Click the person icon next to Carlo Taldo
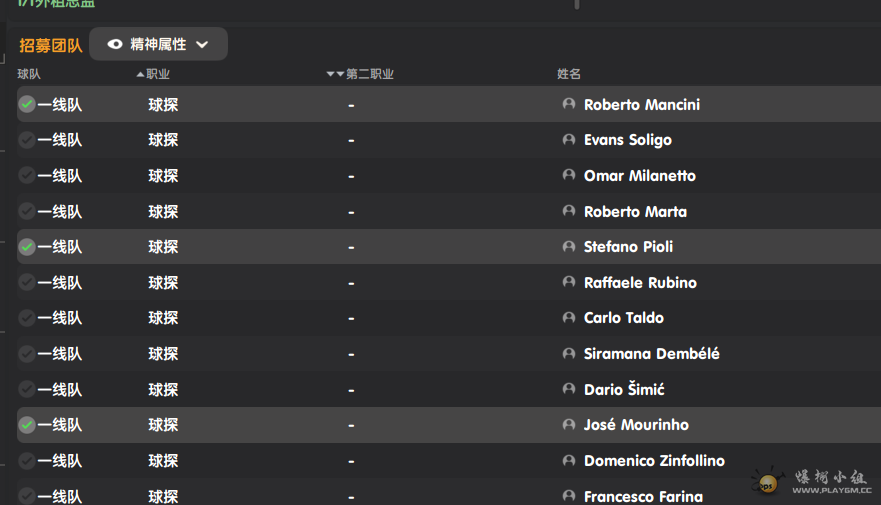This screenshot has width=881, height=505. 569,317
